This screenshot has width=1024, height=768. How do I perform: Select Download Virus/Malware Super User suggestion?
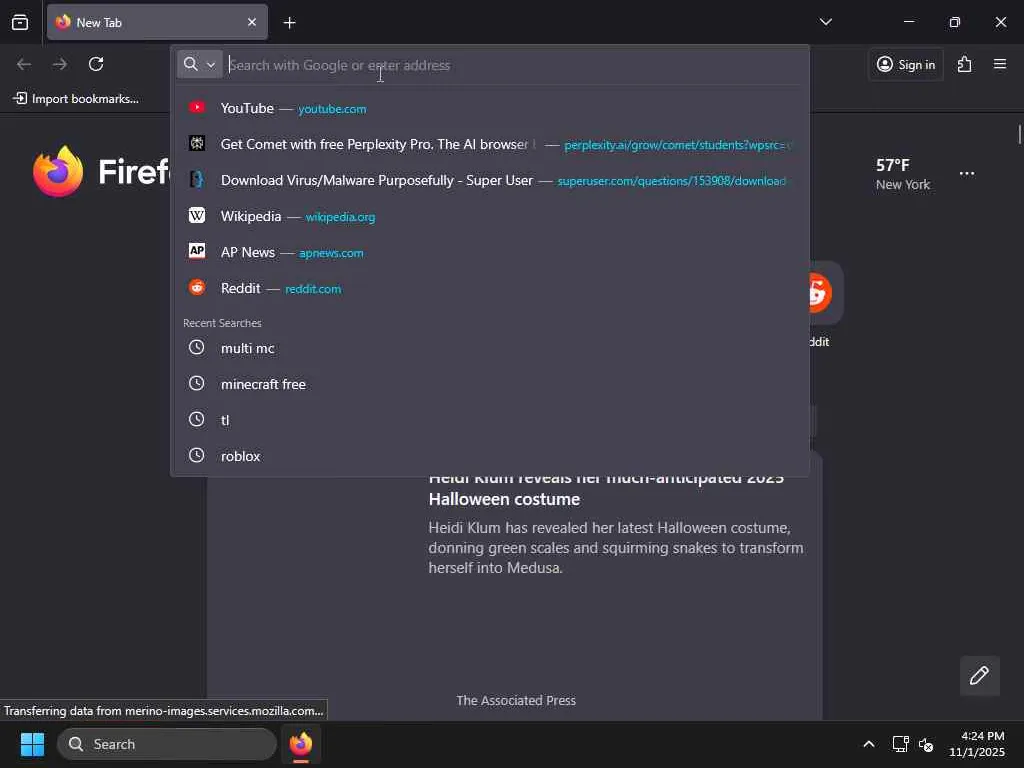tap(489, 180)
